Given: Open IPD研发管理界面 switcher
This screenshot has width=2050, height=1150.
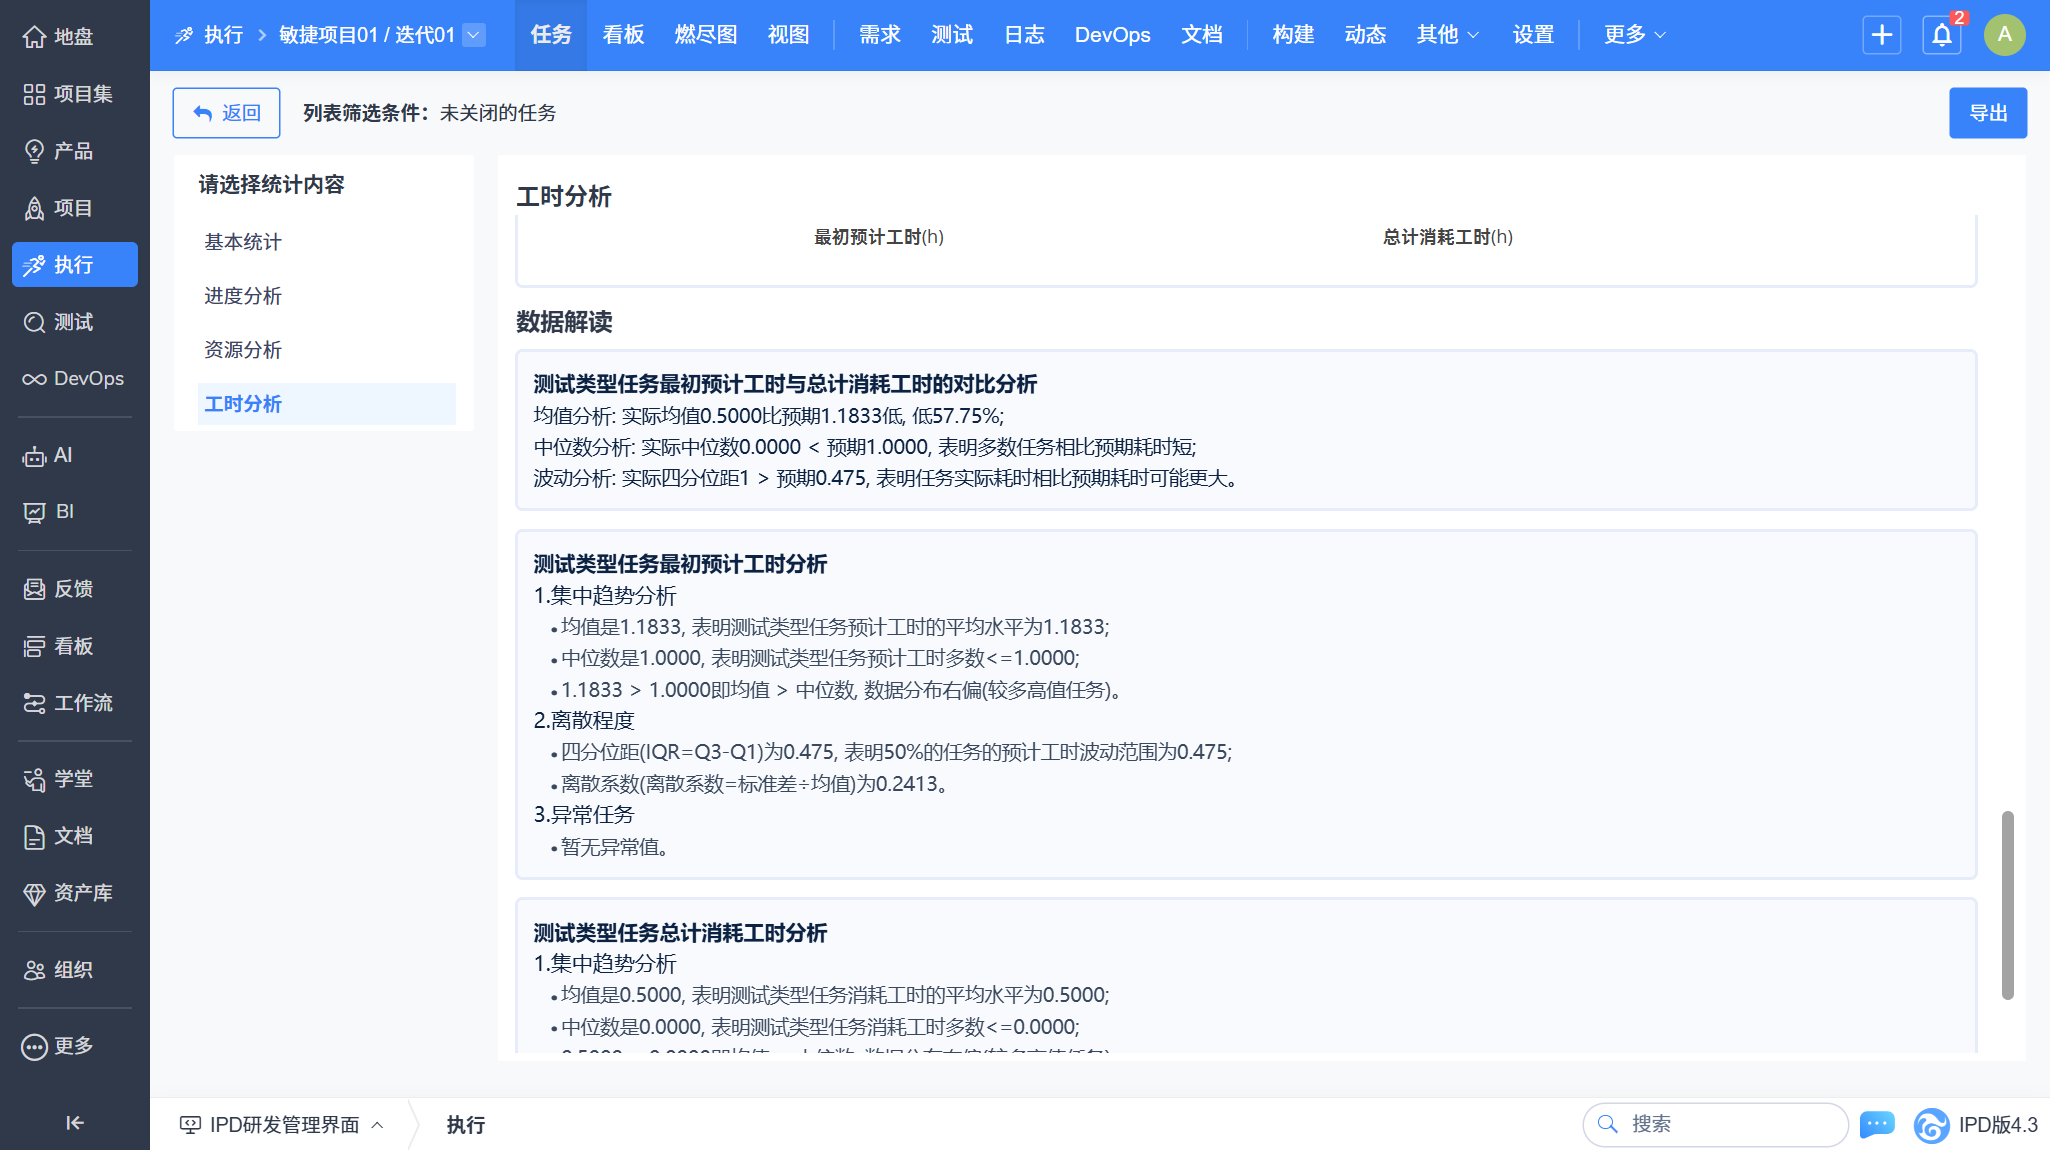Looking at the screenshot, I should (x=282, y=1124).
